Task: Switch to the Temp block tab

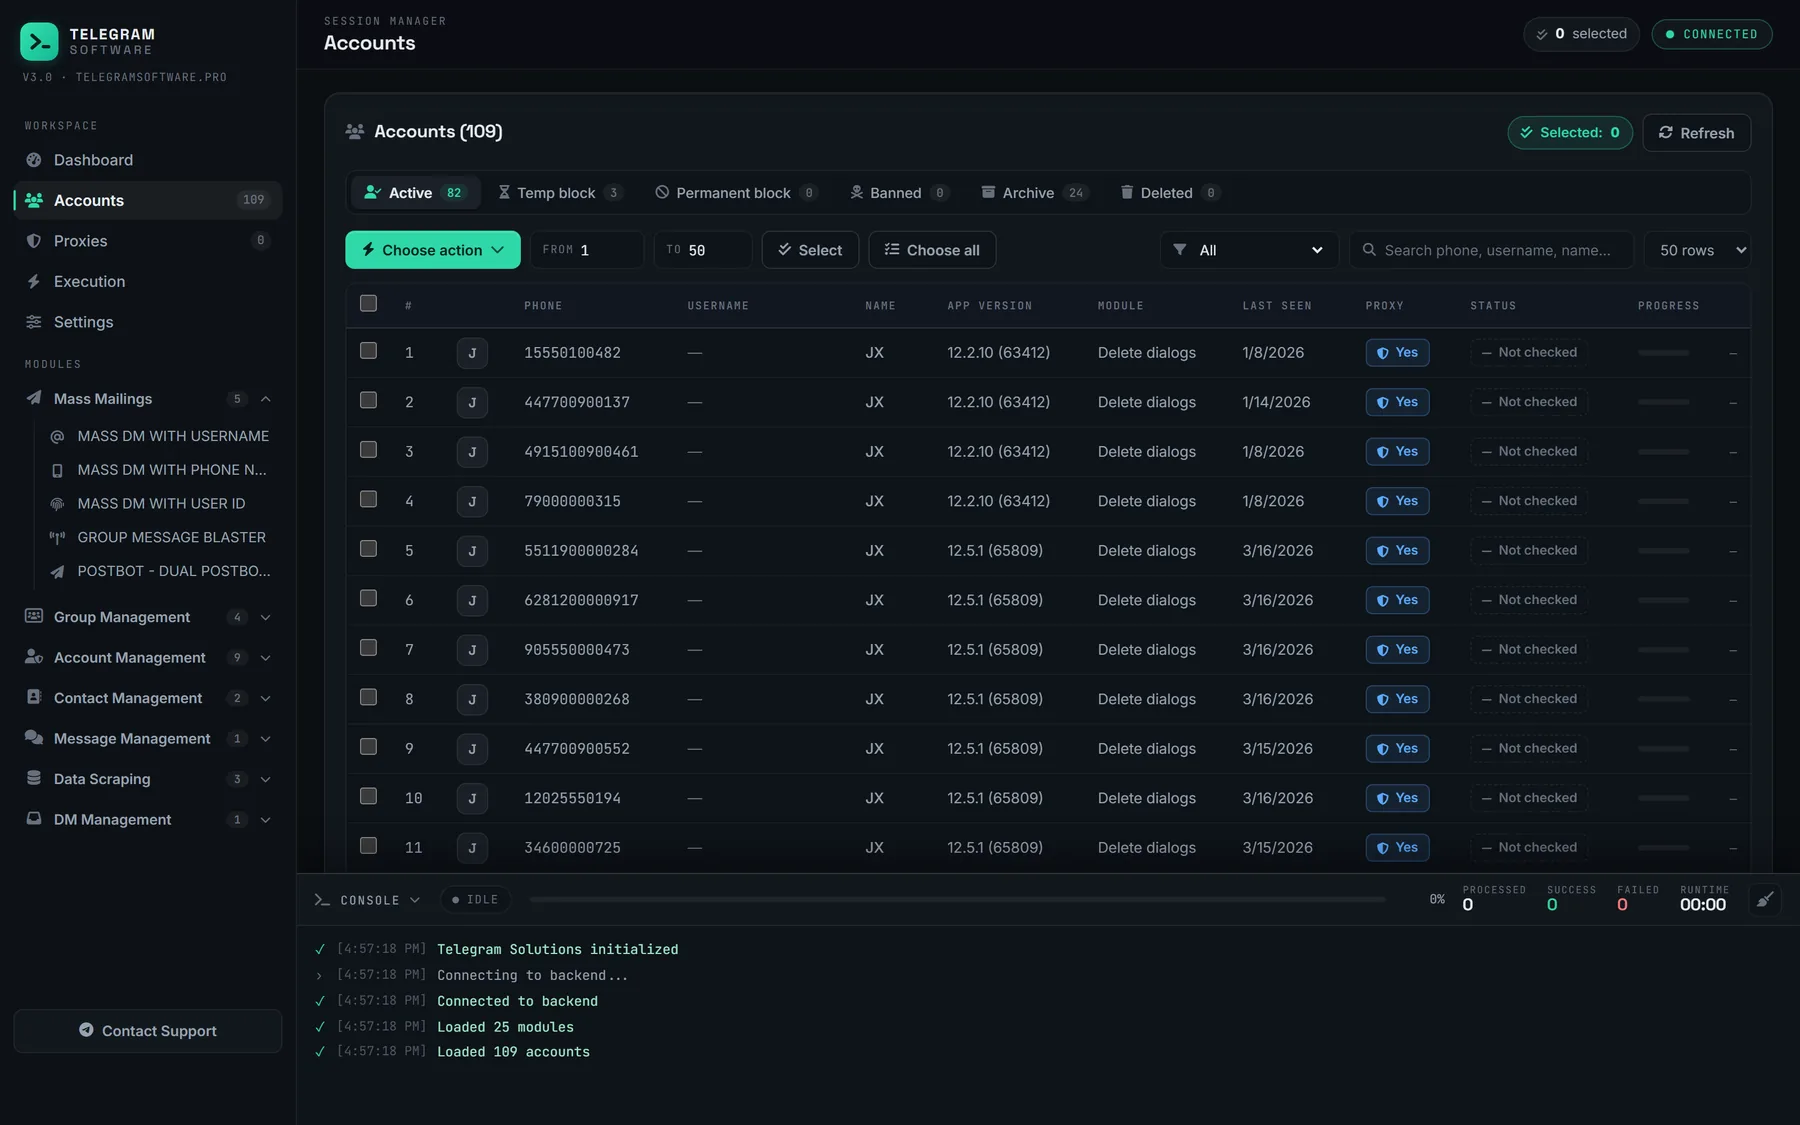Action: pos(560,193)
